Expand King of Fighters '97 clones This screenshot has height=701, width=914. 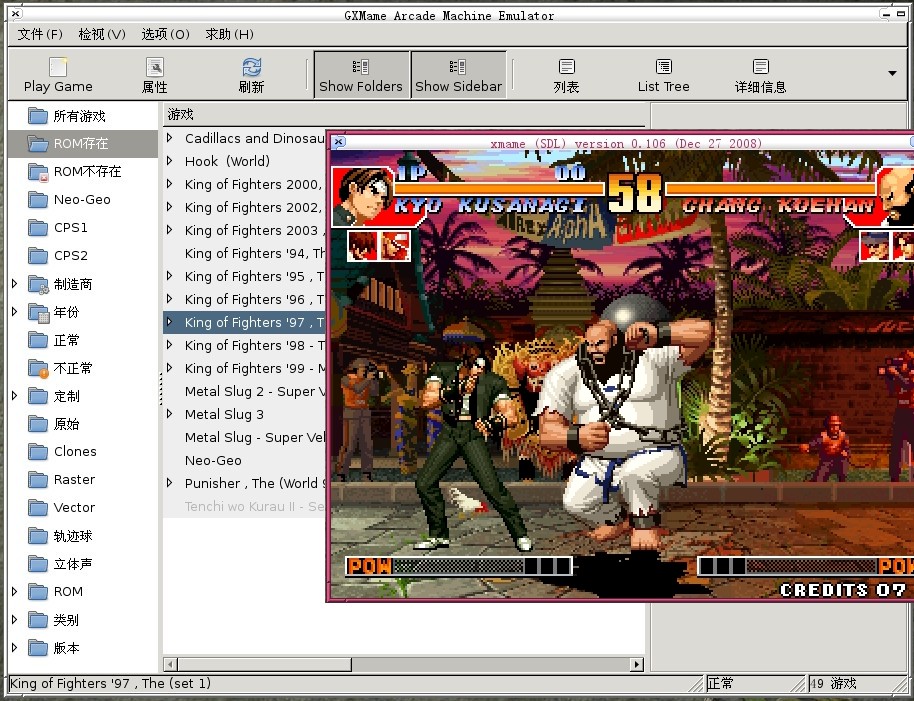pyautogui.click(x=170, y=322)
